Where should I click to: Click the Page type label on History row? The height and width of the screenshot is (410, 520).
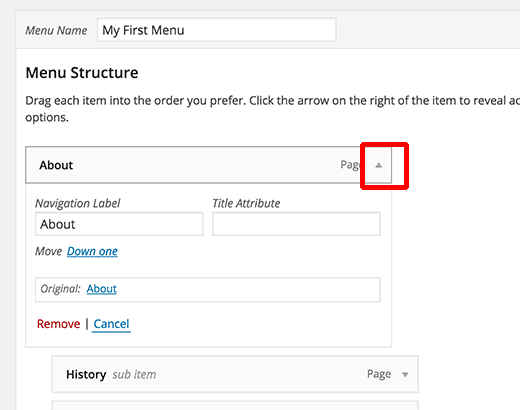pyautogui.click(x=379, y=374)
